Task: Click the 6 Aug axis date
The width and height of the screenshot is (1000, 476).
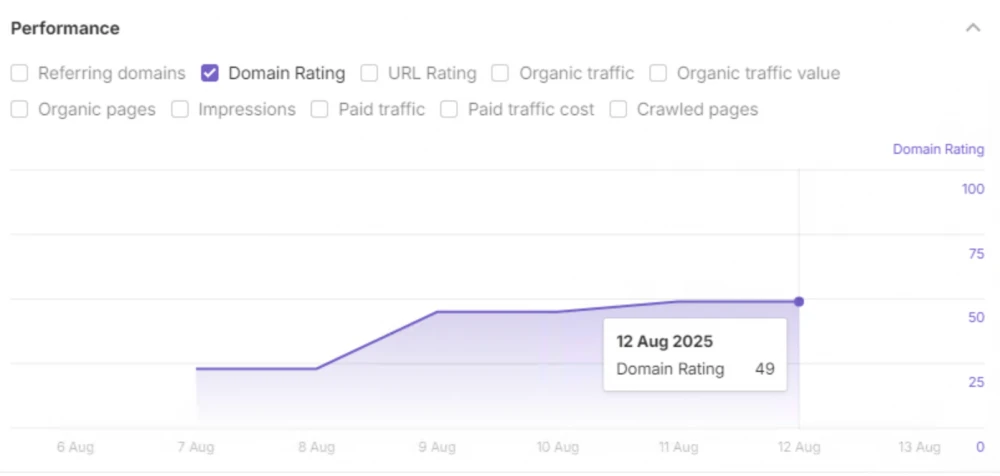Action: click(x=75, y=447)
